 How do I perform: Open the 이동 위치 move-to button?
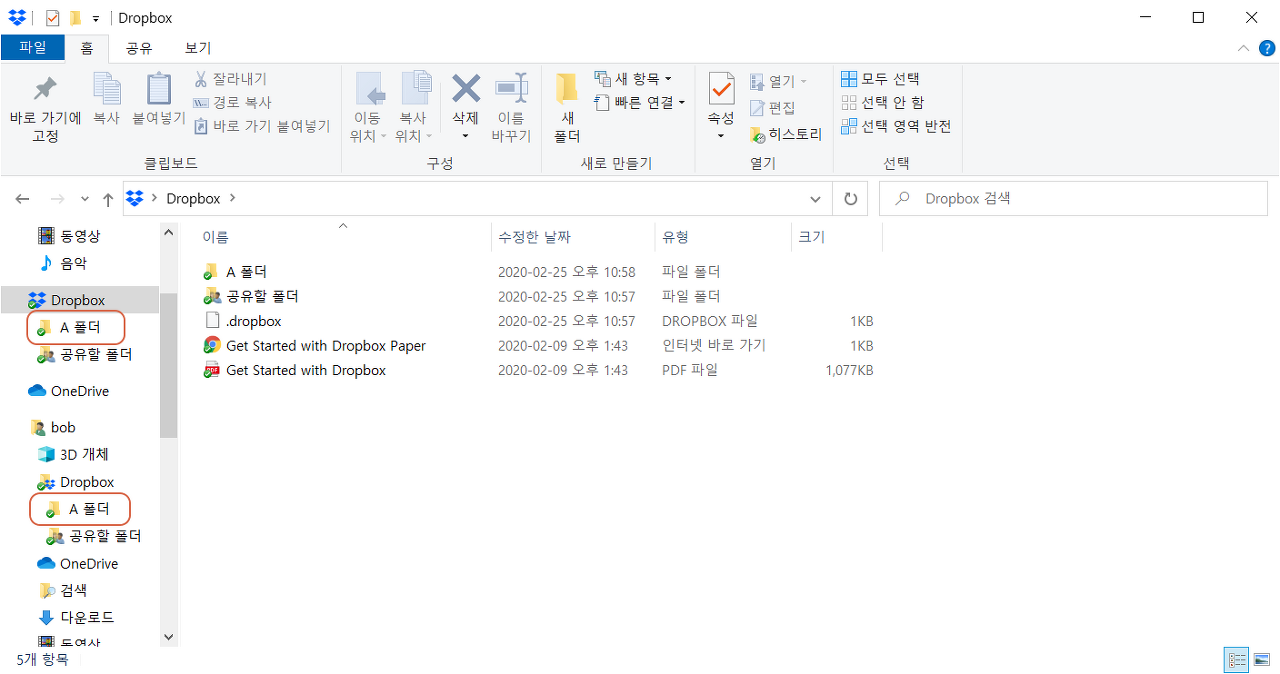[x=370, y=108]
